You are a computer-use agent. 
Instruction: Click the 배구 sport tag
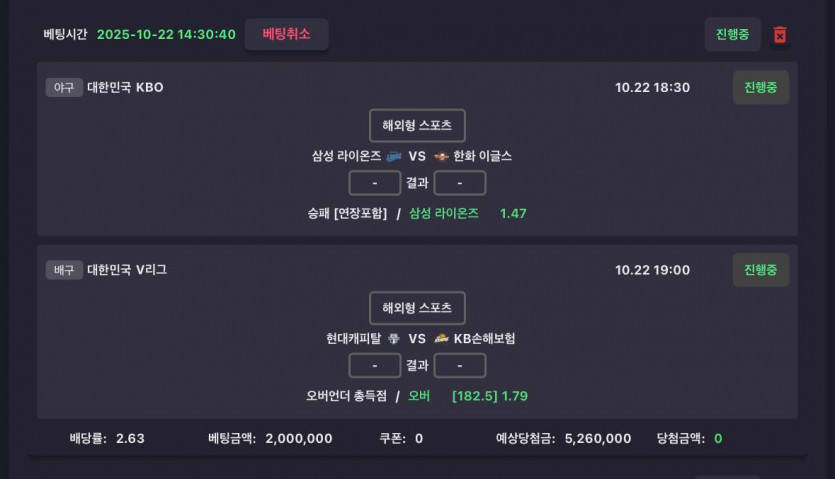(64, 269)
